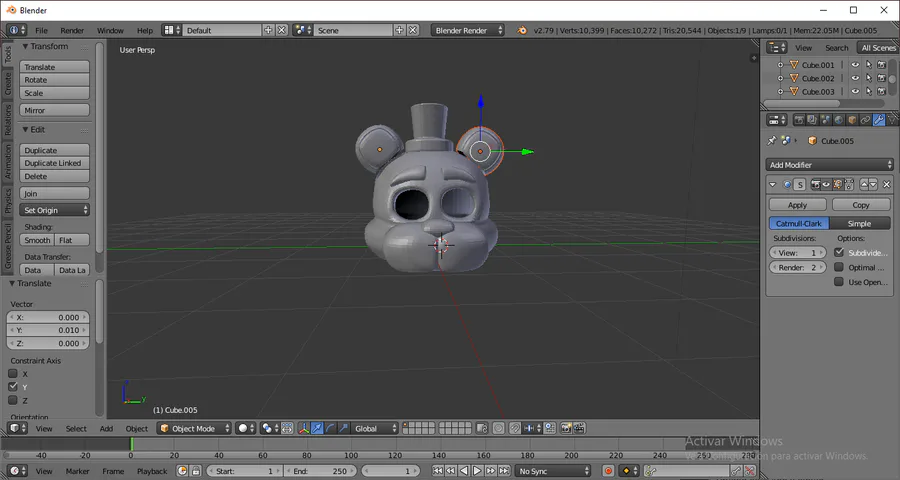Viewport: 900px width, 480px height.
Task: Open the Object Mode dropdown
Action: click(194, 428)
